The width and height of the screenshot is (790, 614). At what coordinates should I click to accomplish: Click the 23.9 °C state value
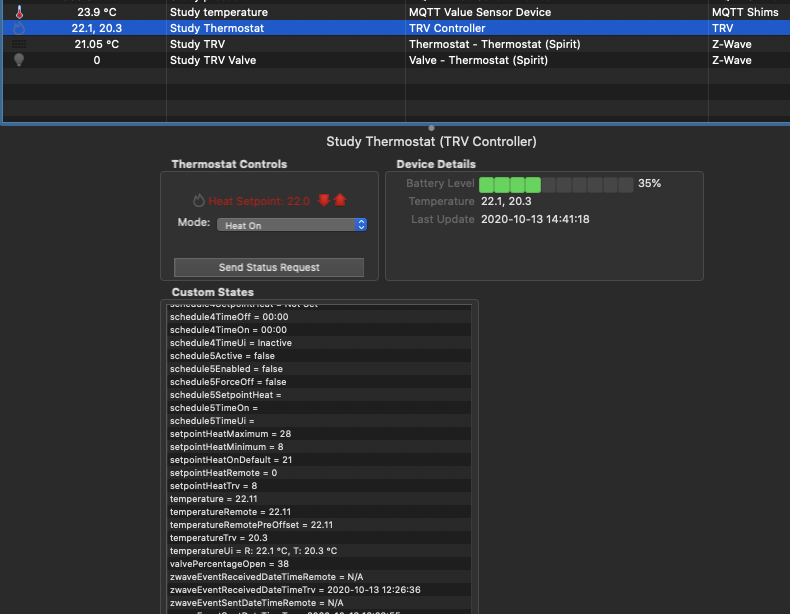click(x=97, y=12)
